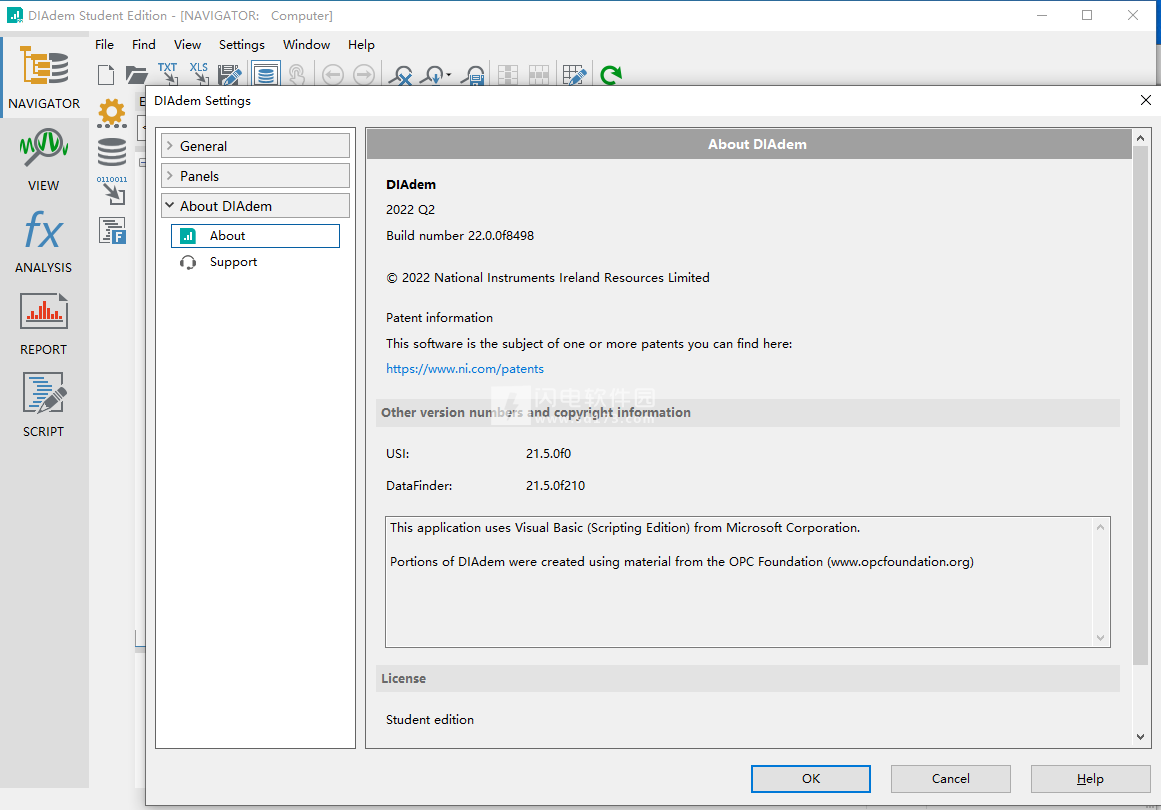The width and height of the screenshot is (1161, 810).
Task: Click the copyright text box up scroll arrow
Action: click(x=1100, y=527)
